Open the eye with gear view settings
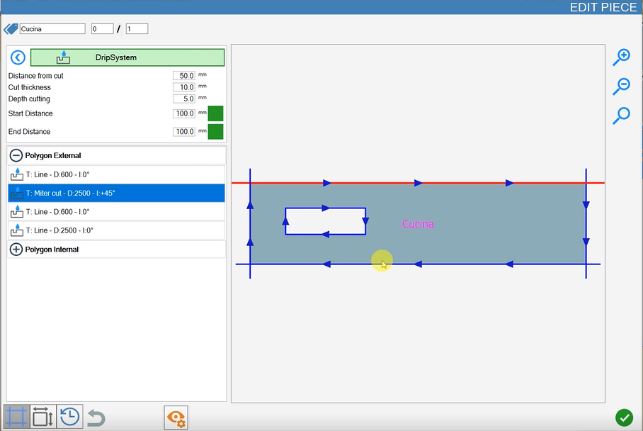The height and width of the screenshot is (431, 643). tap(176, 418)
